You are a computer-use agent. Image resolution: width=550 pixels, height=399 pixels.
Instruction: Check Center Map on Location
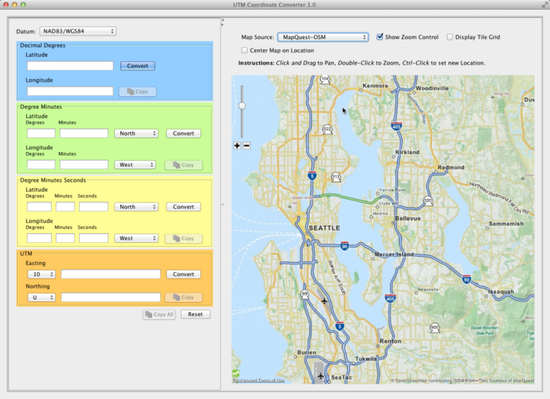pyautogui.click(x=244, y=50)
